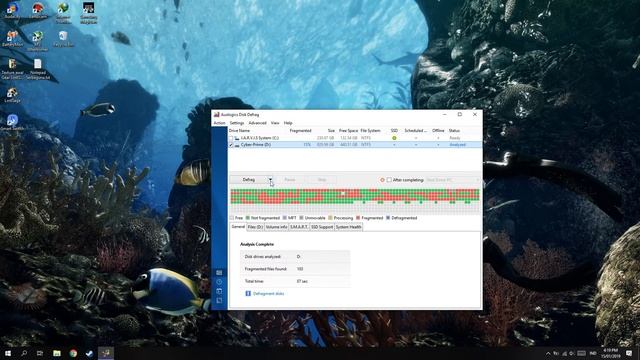
Task: Open Steam from the taskbar
Action: coord(89,353)
